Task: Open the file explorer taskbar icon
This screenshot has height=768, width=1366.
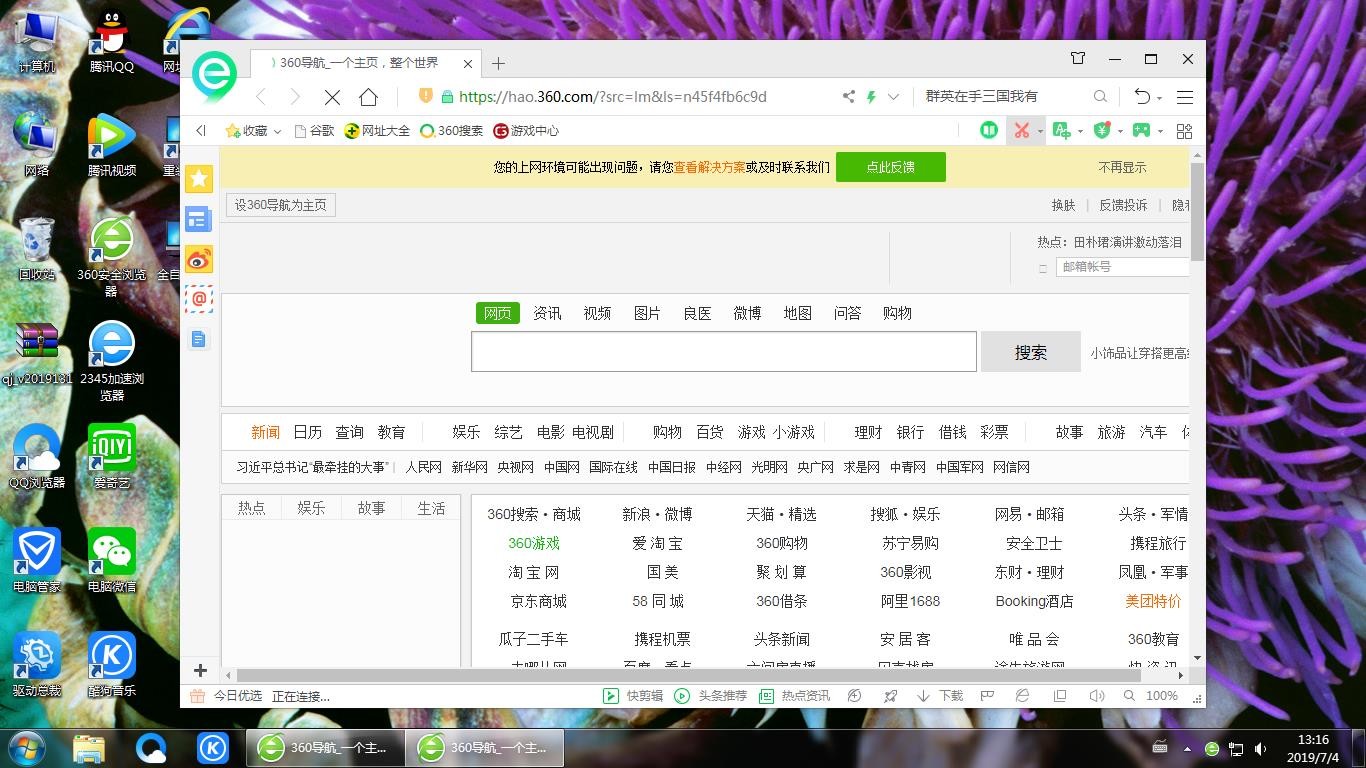Action: (x=89, y=748)
